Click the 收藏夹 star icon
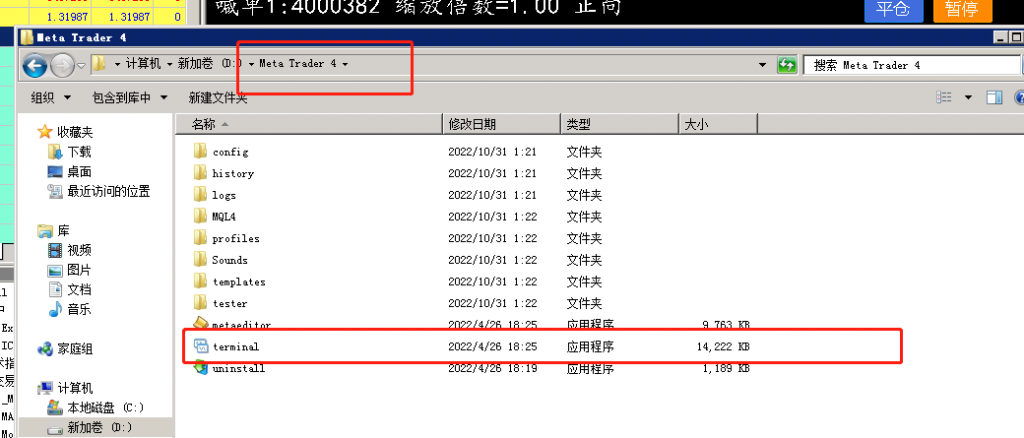Image resolution: width=1024 pixels, height=438 pixels. coord(45,132)
